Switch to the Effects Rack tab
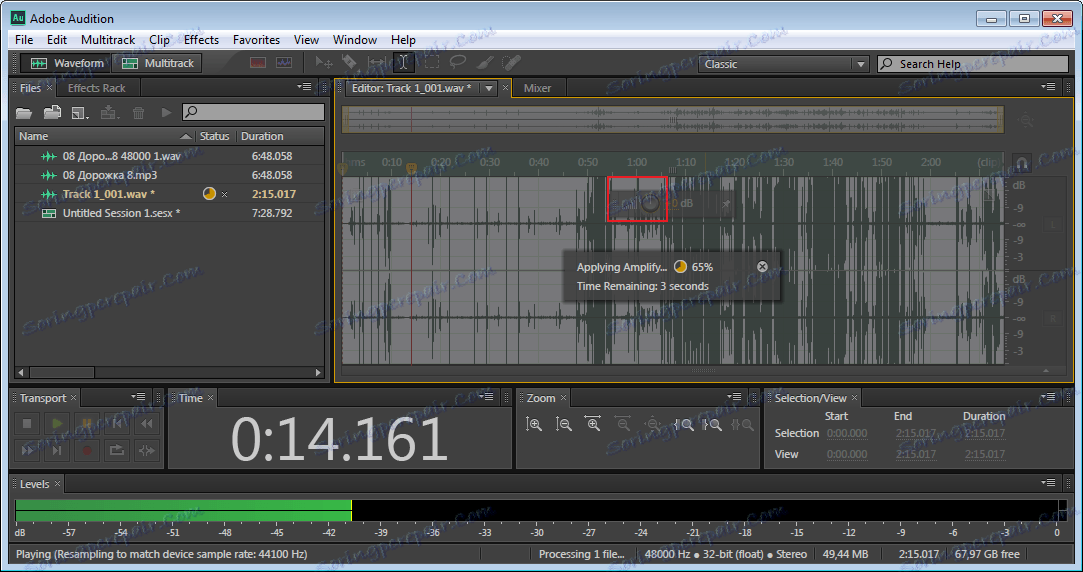The width and height of the screenshot is (1083, 572). (x=96, y=88)
